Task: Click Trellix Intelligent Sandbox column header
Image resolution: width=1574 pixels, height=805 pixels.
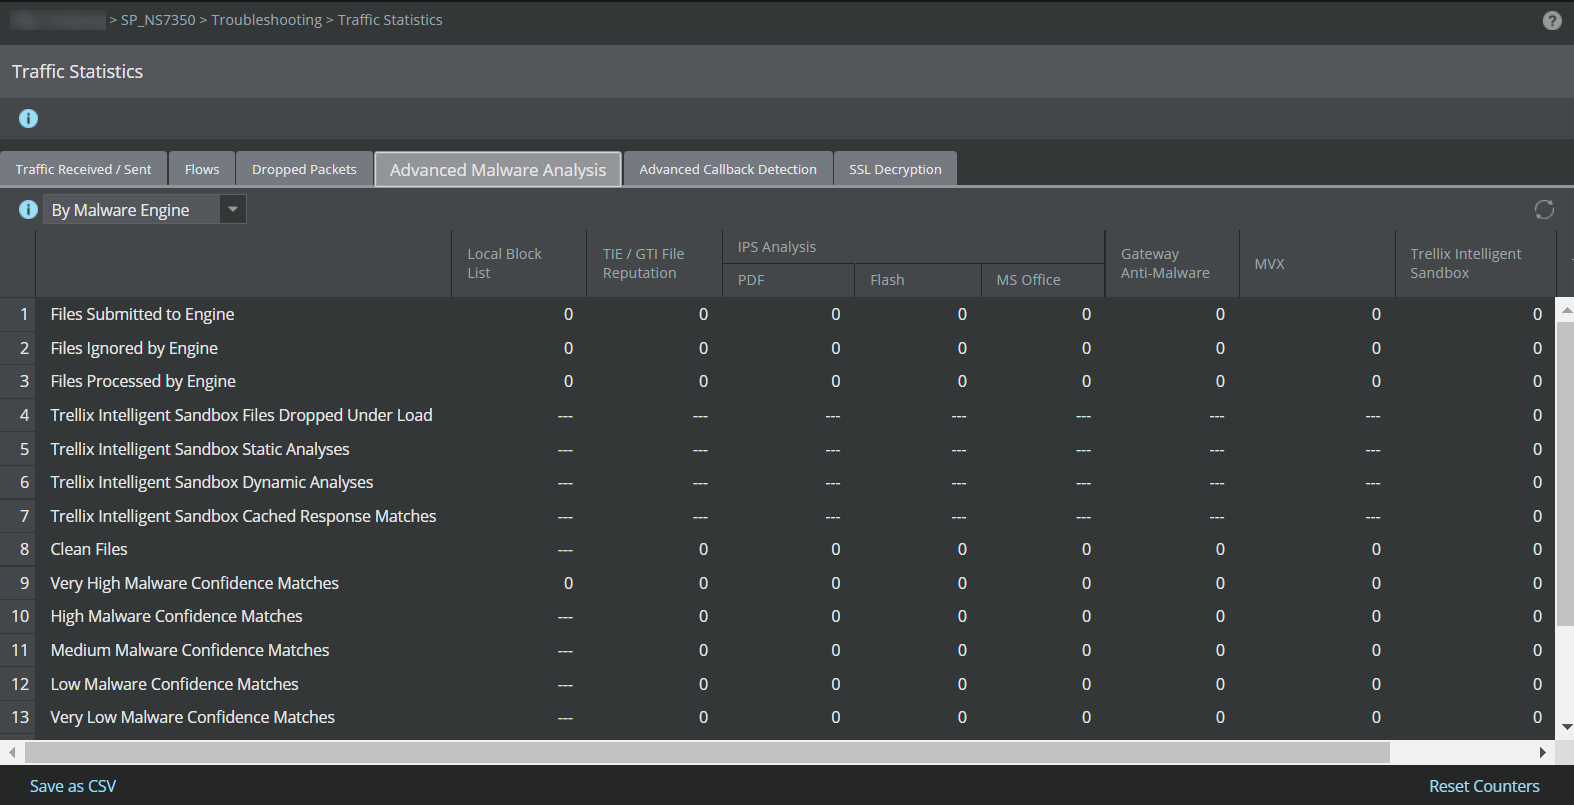Action: (1476, 264)
